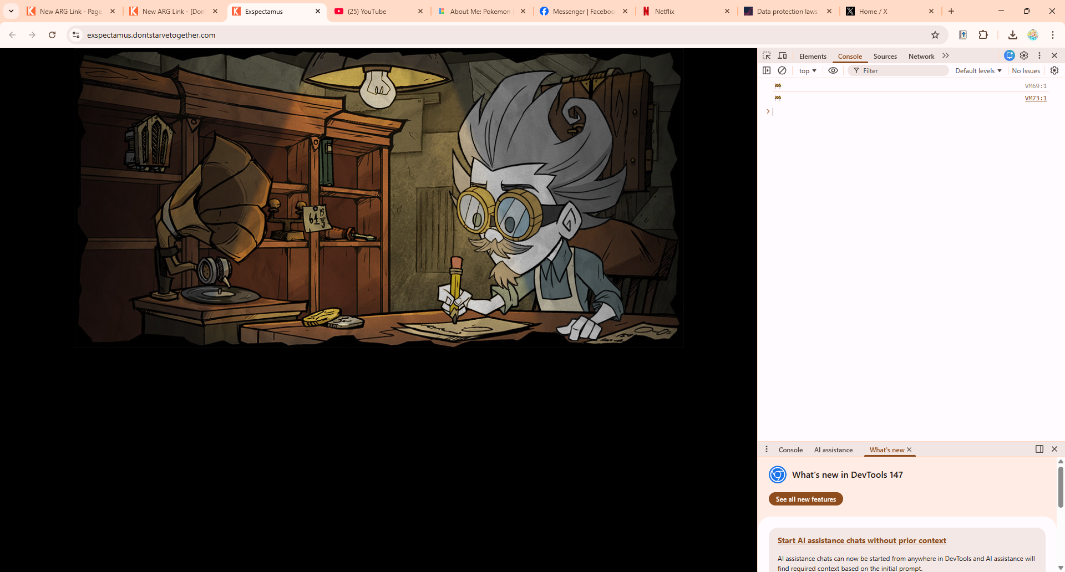Open DevTools settings gear in top bar

[x=1024, y=56]
